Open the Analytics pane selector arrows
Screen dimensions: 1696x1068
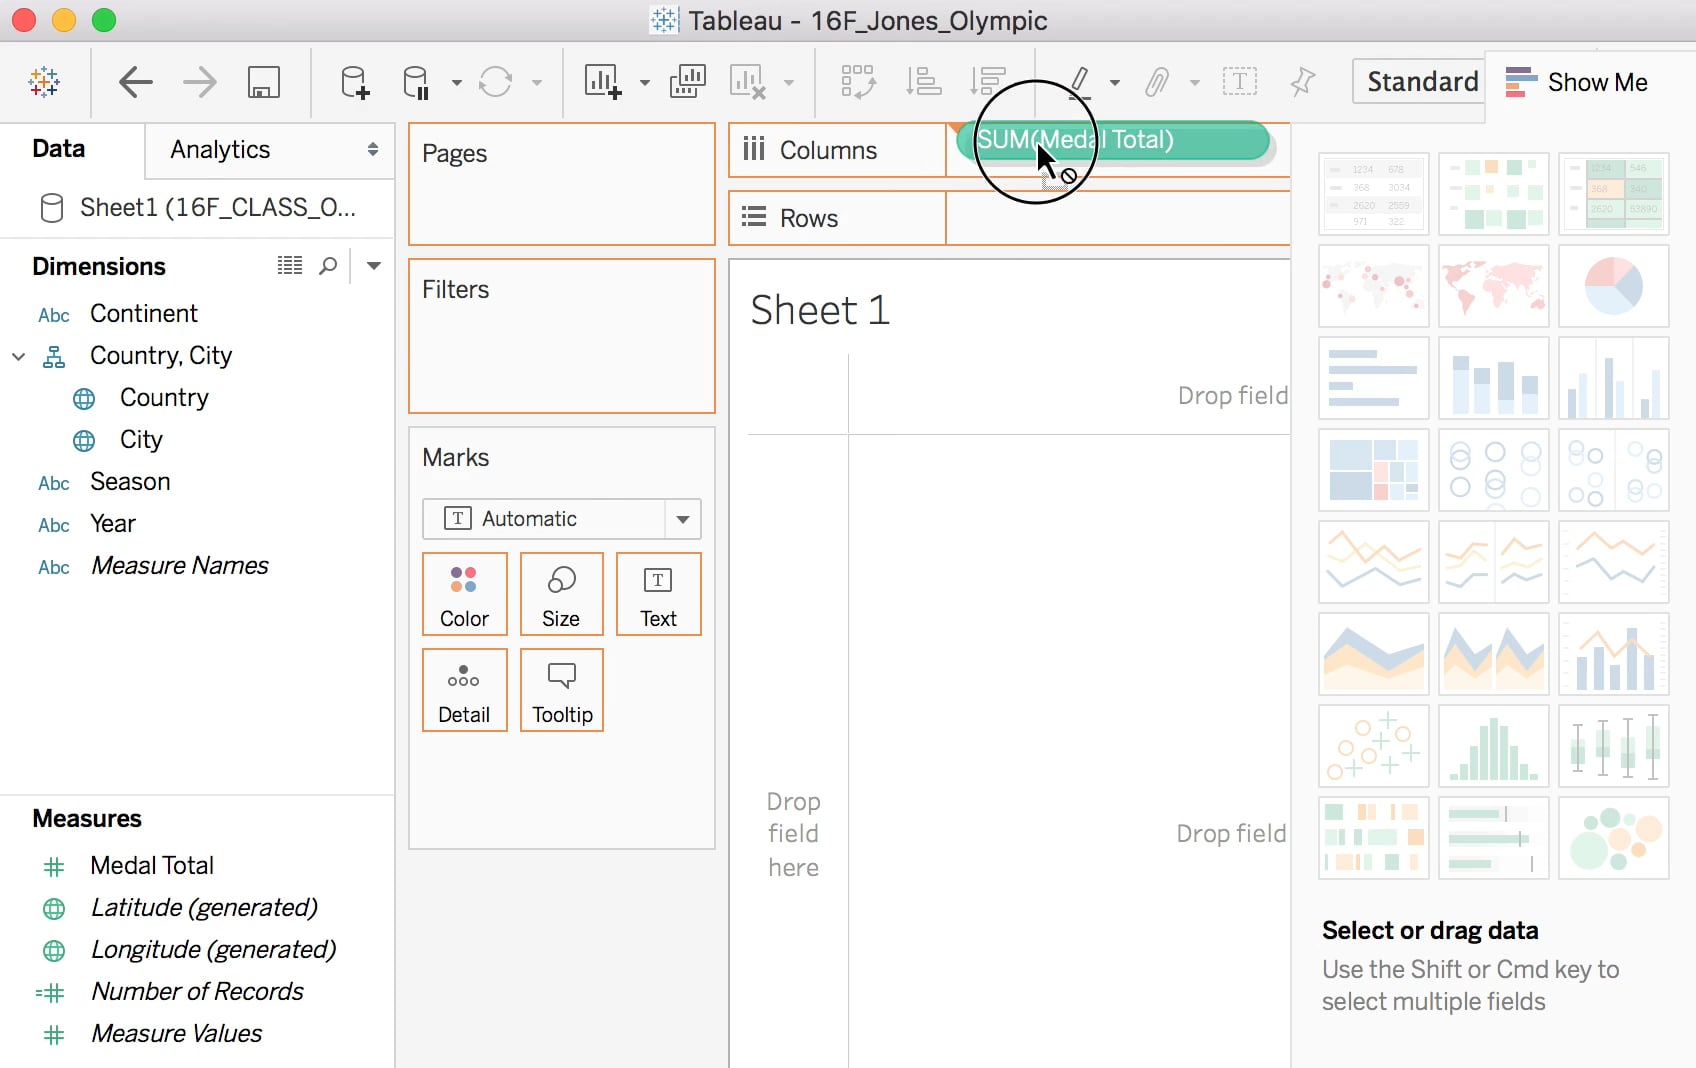[x=373, y=149]
